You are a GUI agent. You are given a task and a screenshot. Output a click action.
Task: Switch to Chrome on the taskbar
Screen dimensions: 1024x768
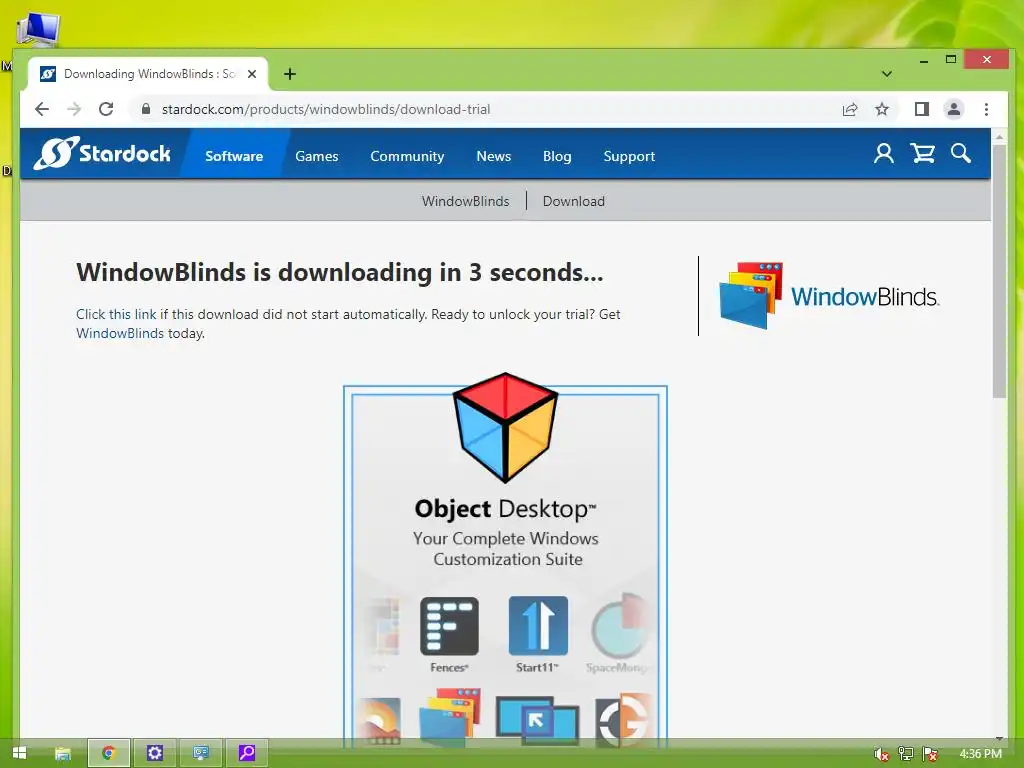coord(108,753)
